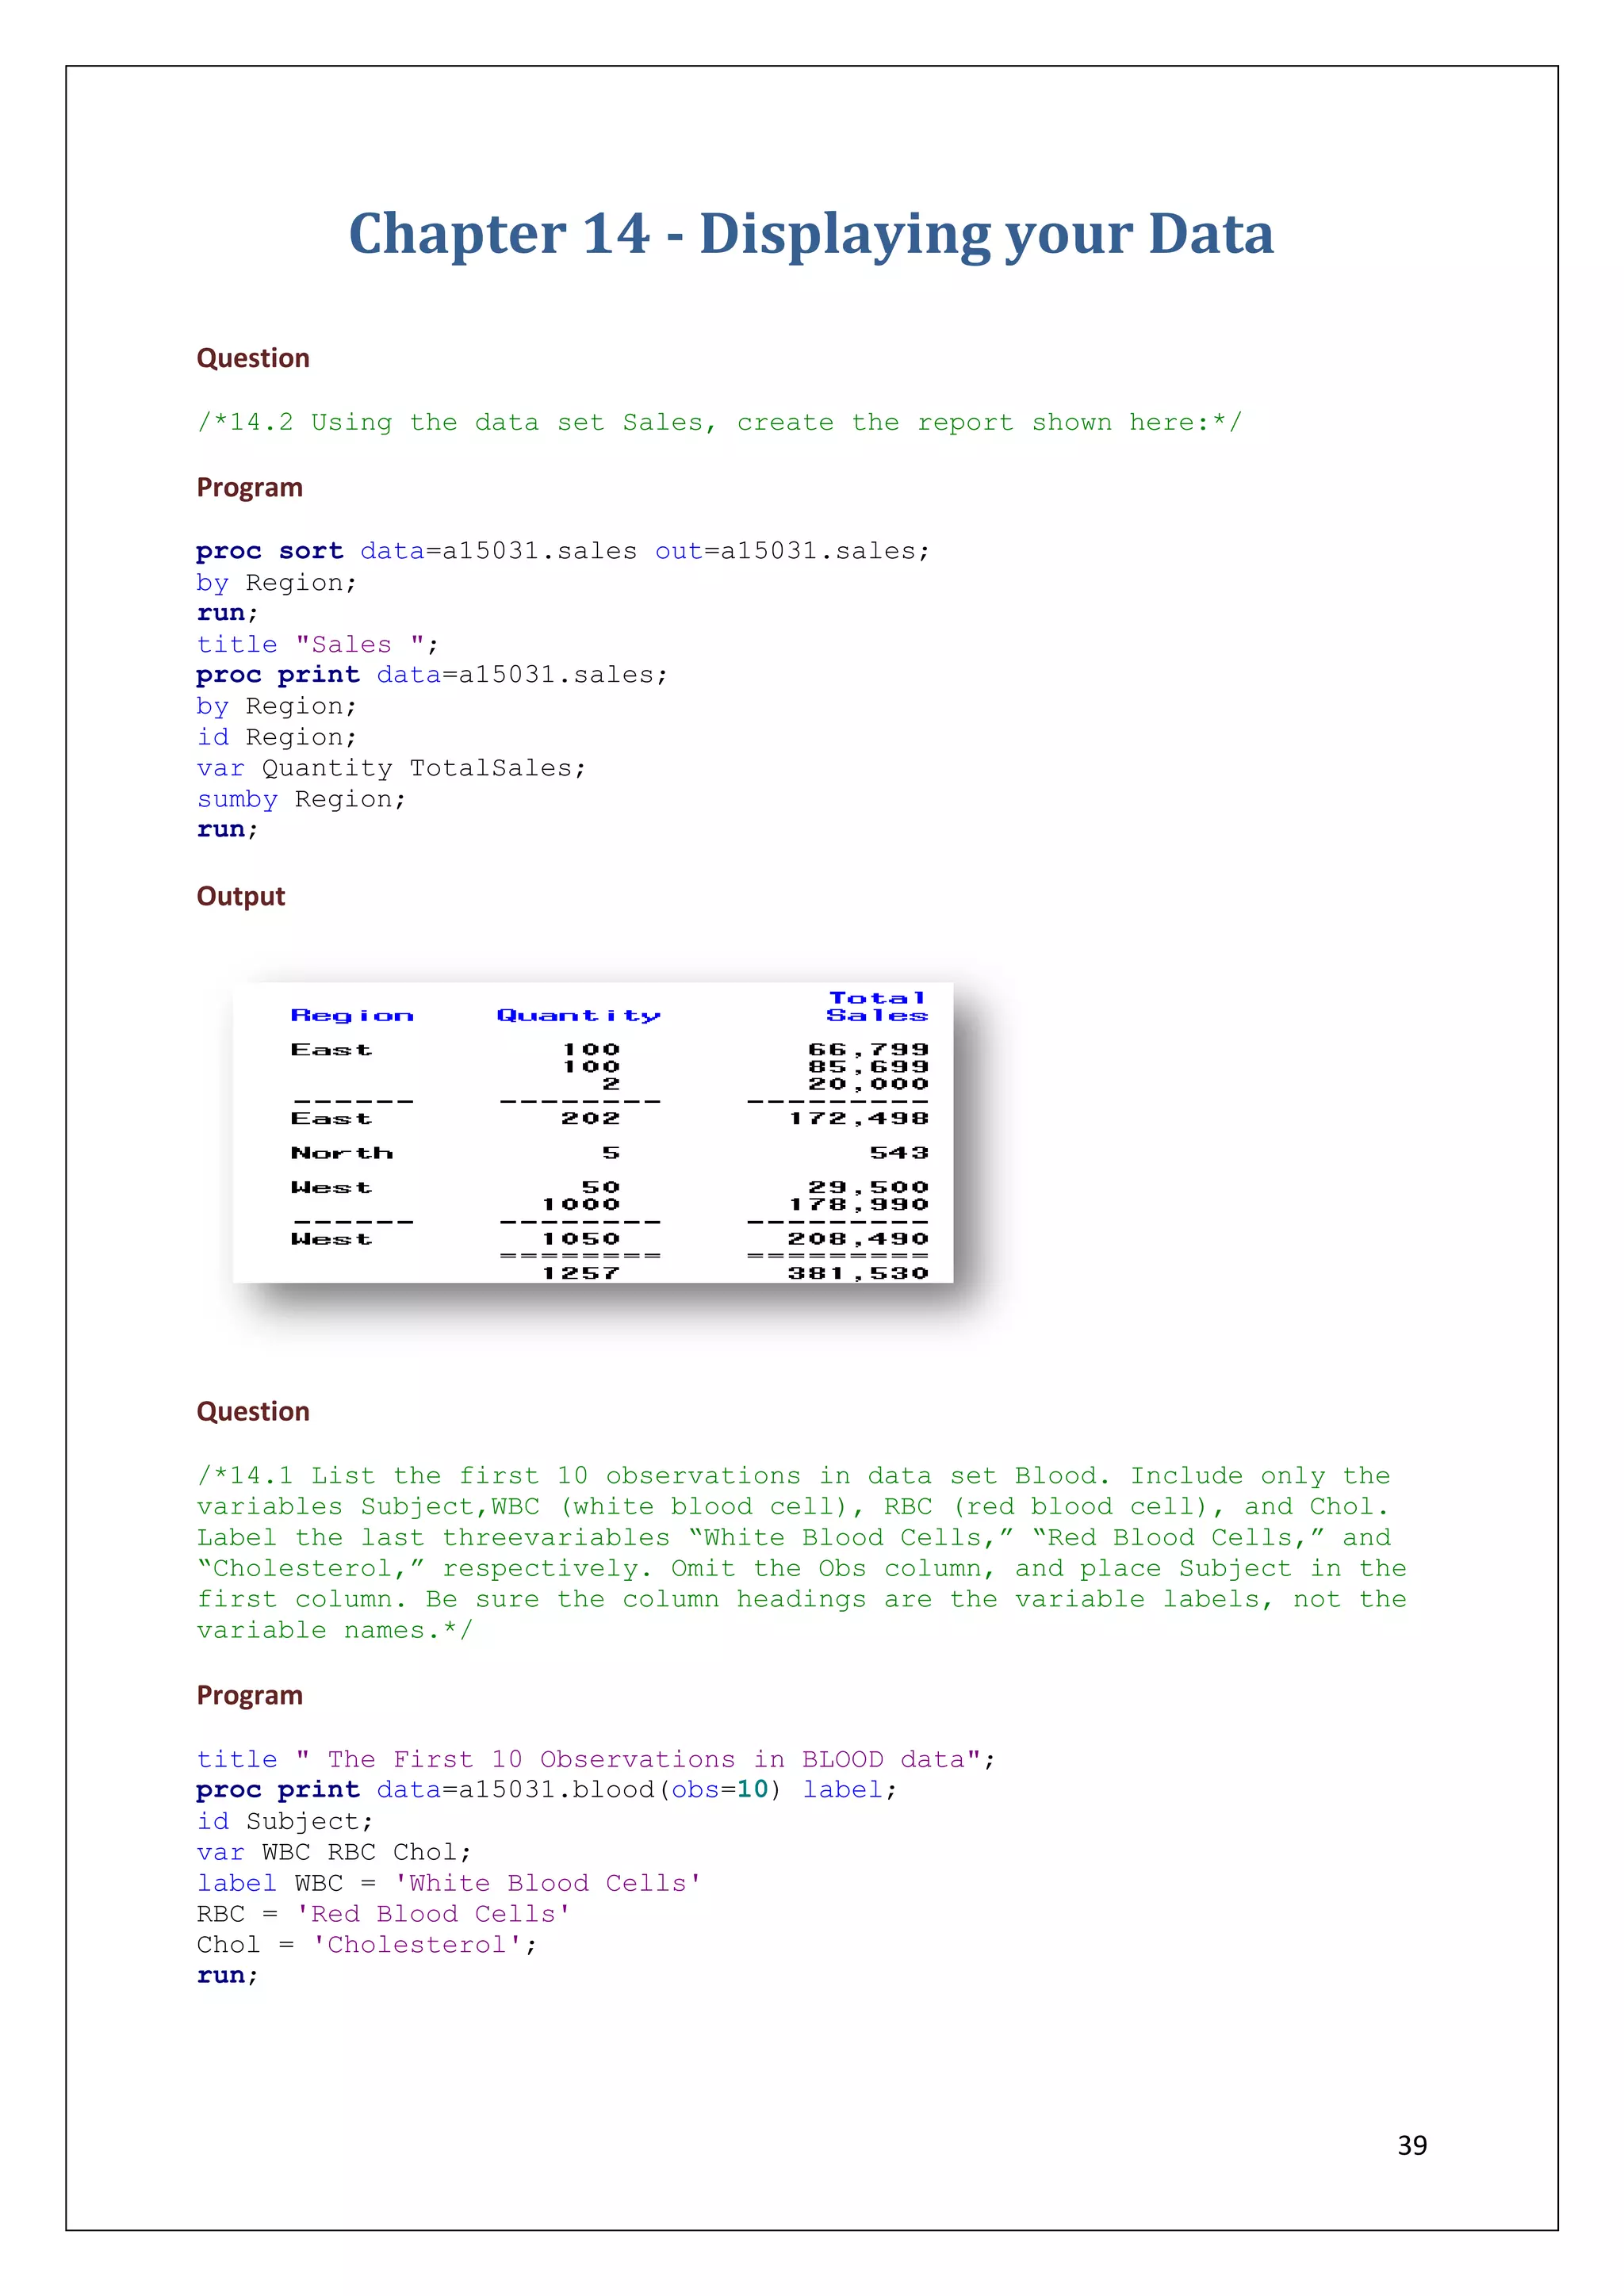Image resolution: width=1624 pixels, height=2296 pixels.
Task: Click the 'Region' column header in output table
Action: click(352, 1016)
